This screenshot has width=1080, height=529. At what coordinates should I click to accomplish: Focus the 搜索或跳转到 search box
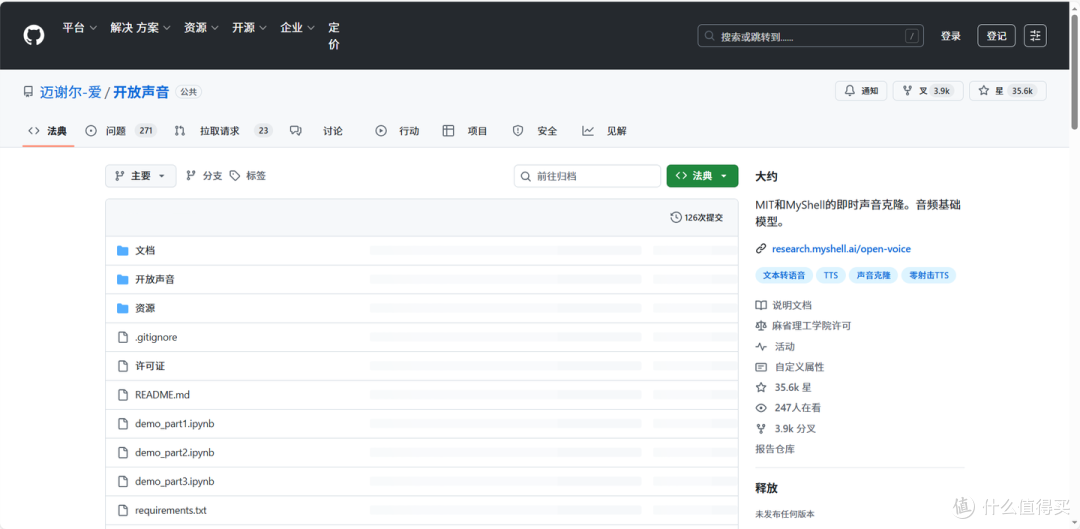810,36
